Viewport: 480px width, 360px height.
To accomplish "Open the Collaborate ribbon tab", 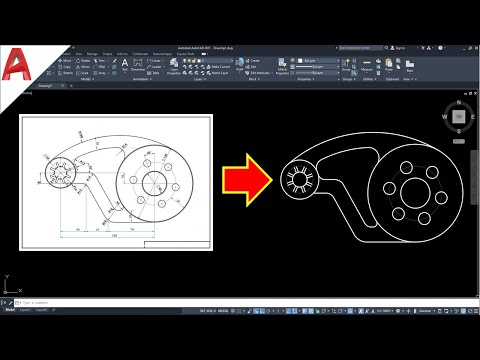I will tap(140, 54).
